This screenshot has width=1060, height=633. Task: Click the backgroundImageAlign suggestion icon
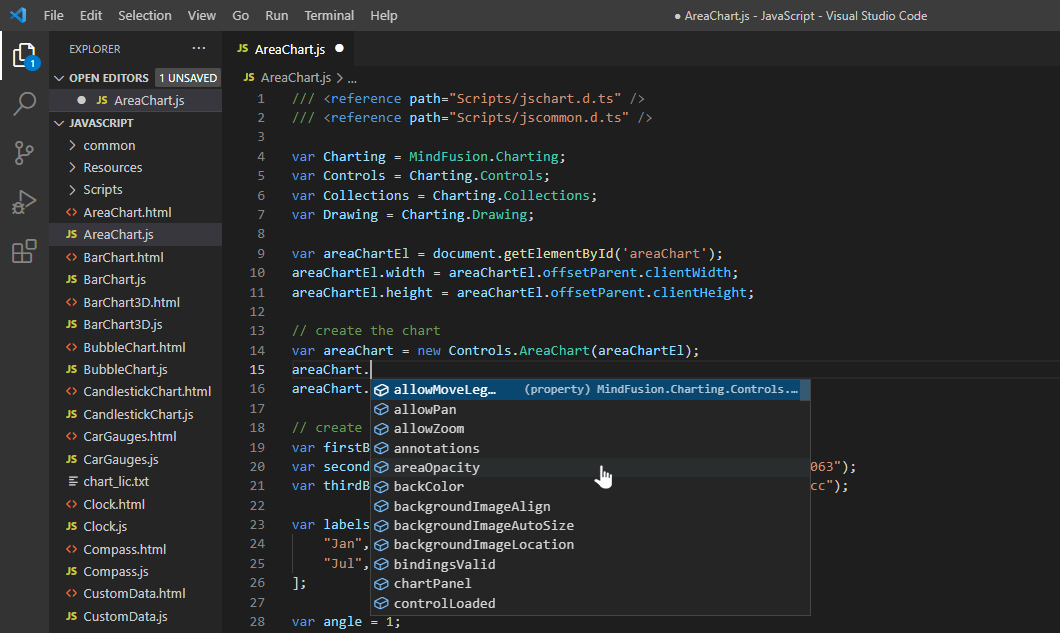pos(381,507)
